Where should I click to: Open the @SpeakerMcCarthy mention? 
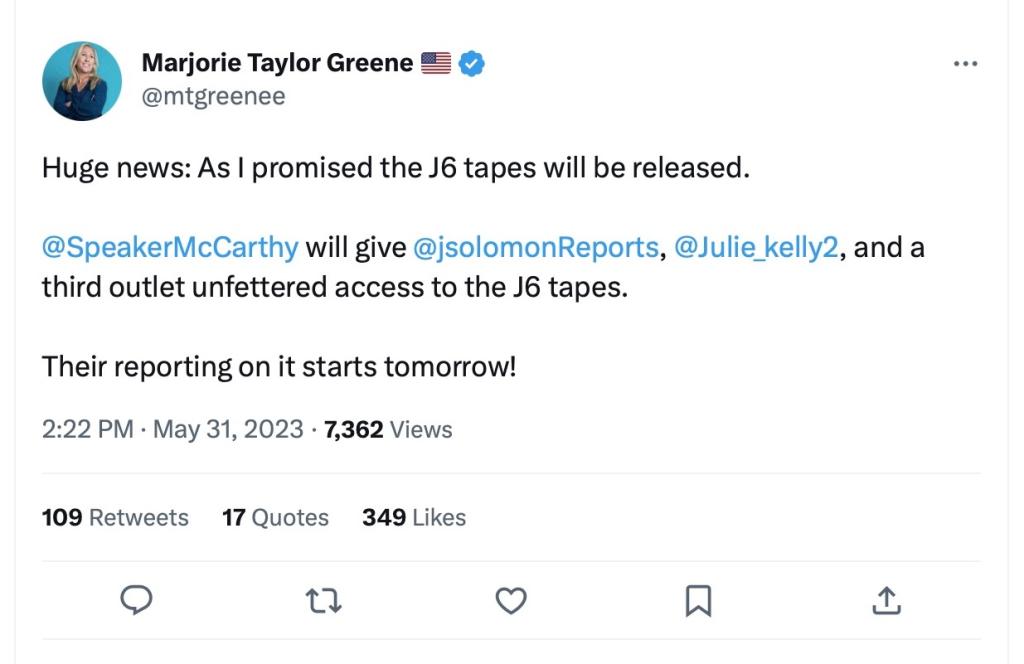[170, 247]
